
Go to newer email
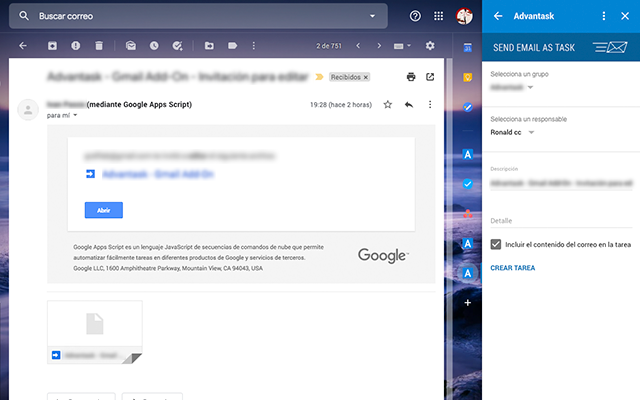(x=358, y=46)
